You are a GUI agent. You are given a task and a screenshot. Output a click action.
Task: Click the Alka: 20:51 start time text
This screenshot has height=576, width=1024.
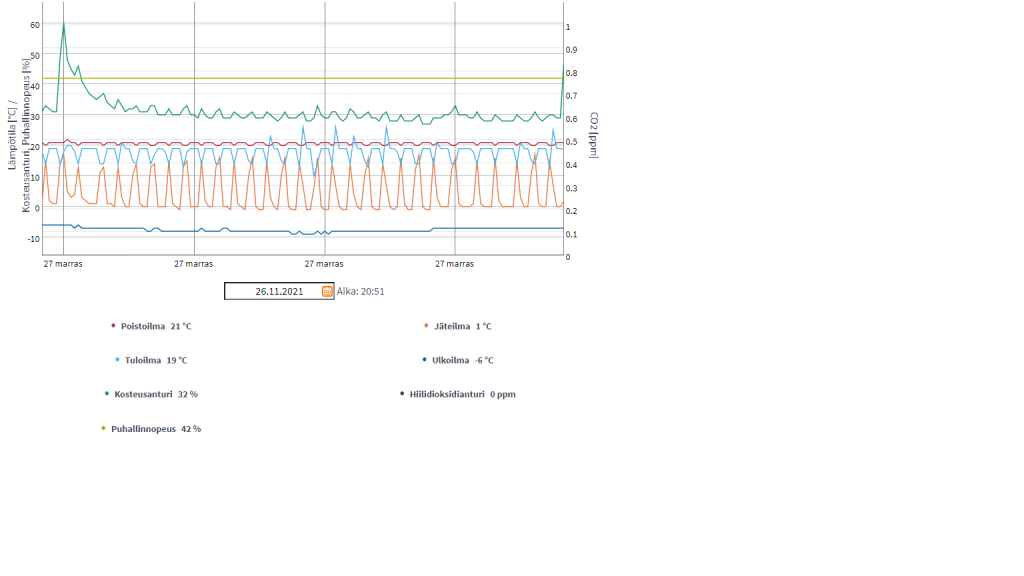(361, 292)
